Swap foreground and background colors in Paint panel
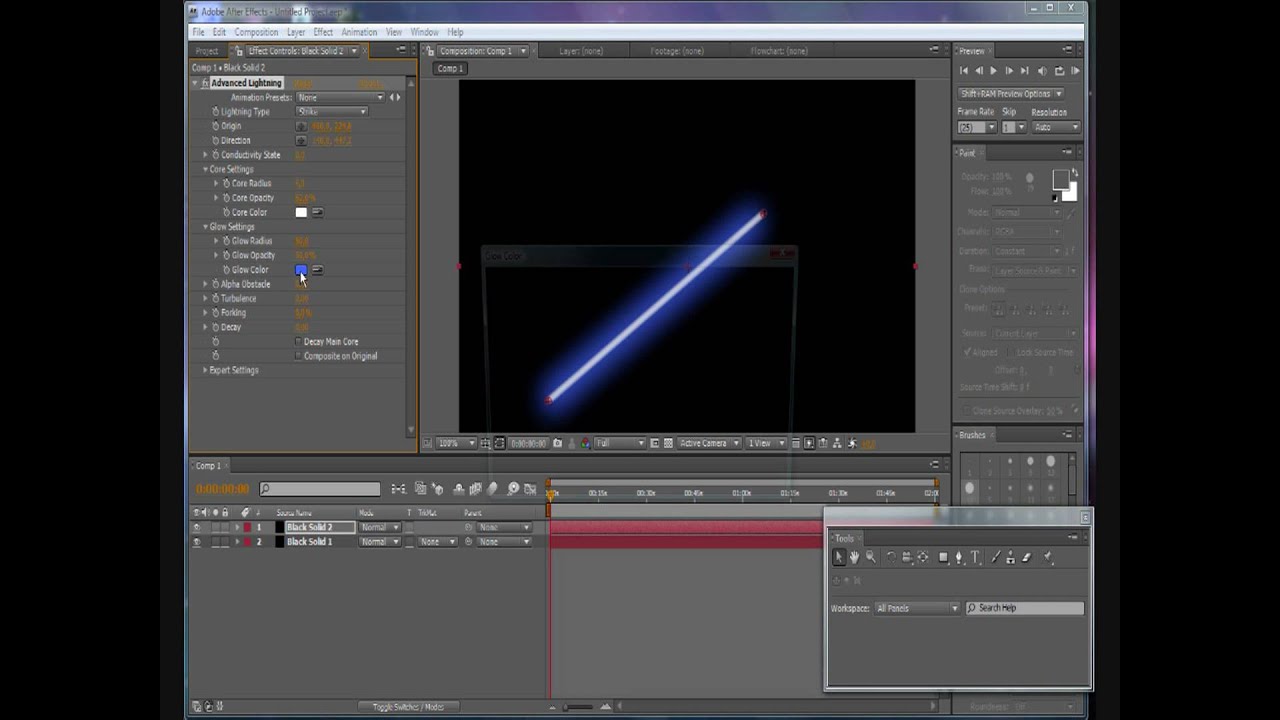This screenshot has height=720, width=1280. click(x=1075, y=174)
